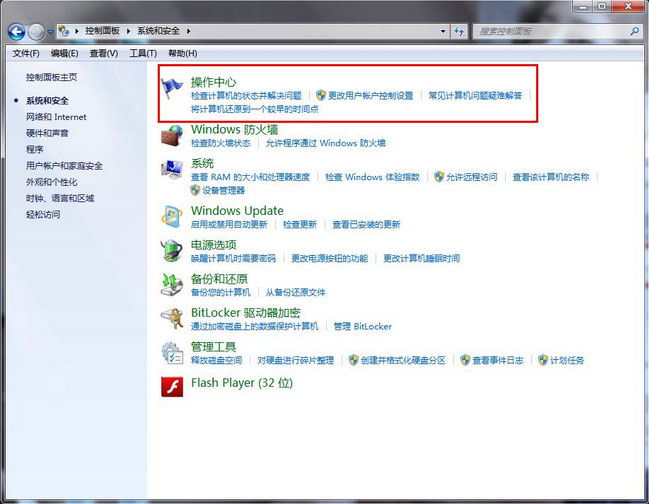This screenshot has width=649, height=504.
Task: Click 系统和安全 in the address breadcrumb
Action: [159, 31]
